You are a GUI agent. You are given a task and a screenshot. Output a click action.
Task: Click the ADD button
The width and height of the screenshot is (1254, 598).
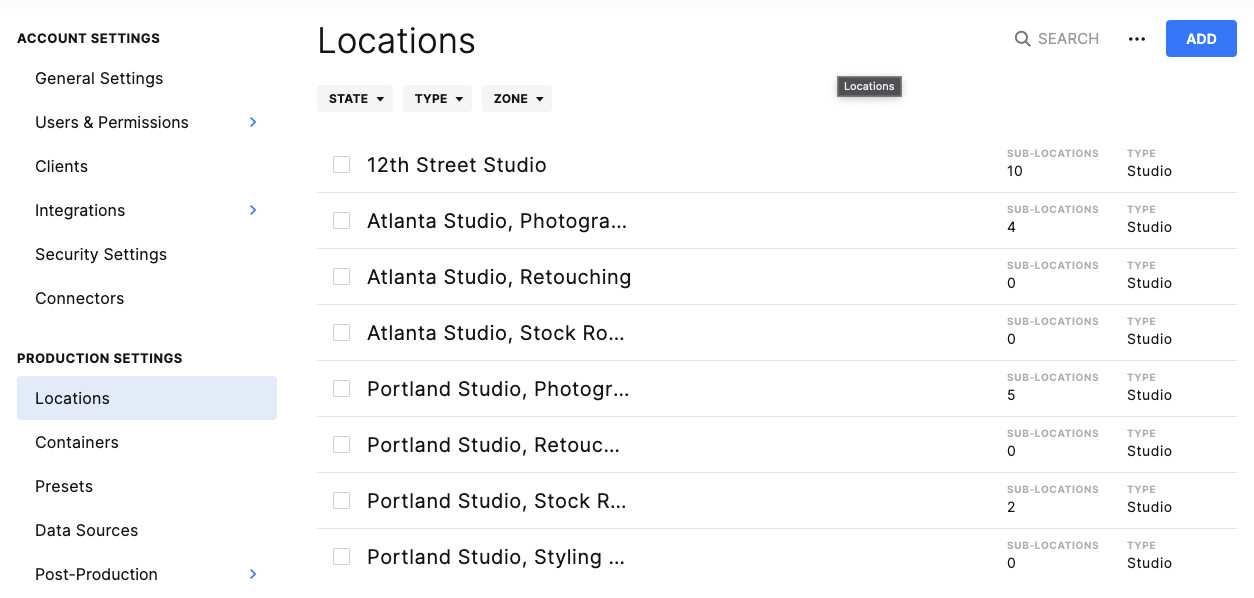(x=1200, y=38)
